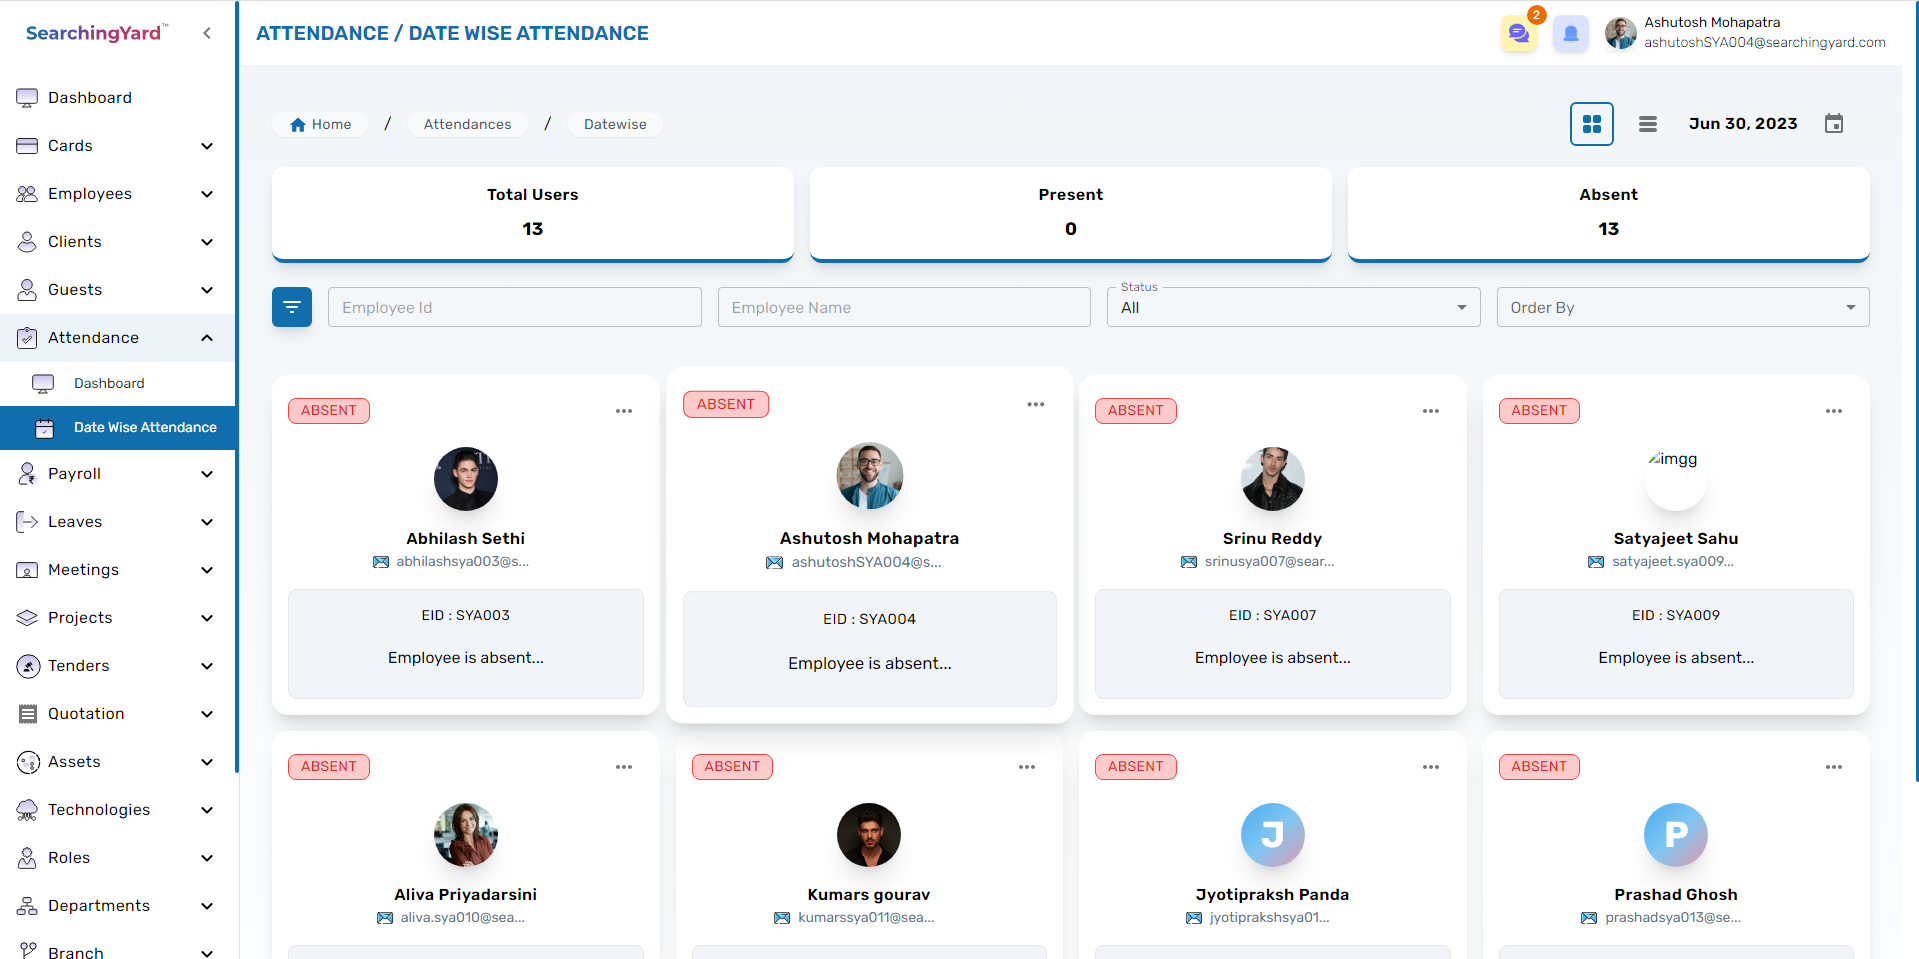Image resolution: width=1919 pixels, height=959 pixels.
Task: Focus the Employee Name search field
Action: pyautogui.click(x=903, y=307)
